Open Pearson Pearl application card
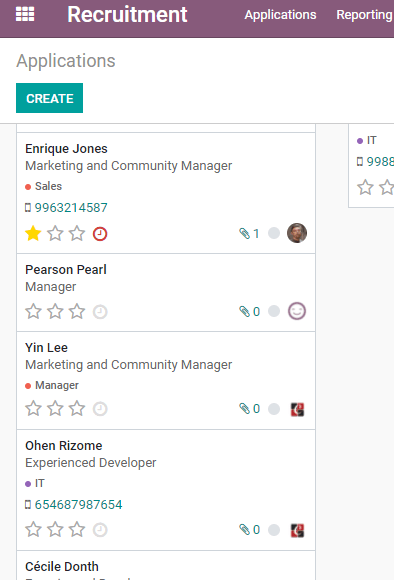The image size is (394, 580). 166,292
